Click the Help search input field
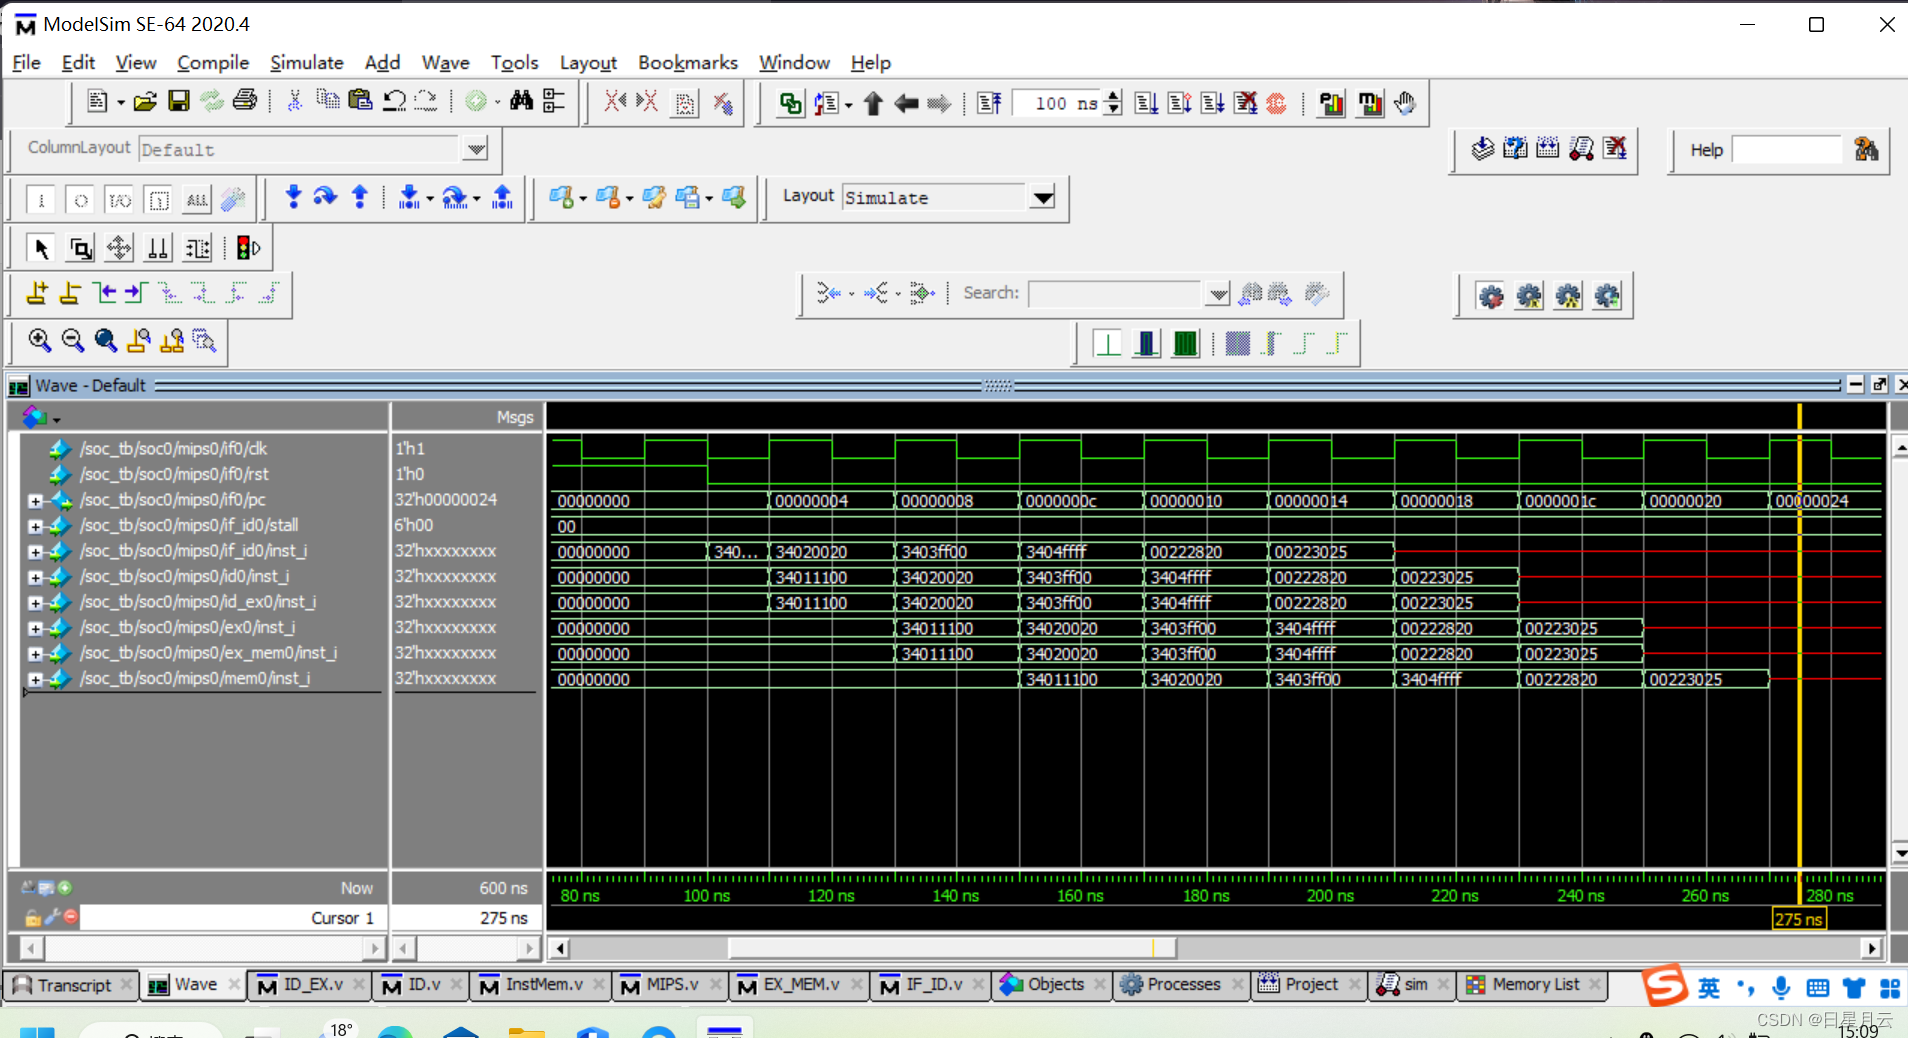This screenshot has width=1908, height=1038. [x=1787, y=149]
